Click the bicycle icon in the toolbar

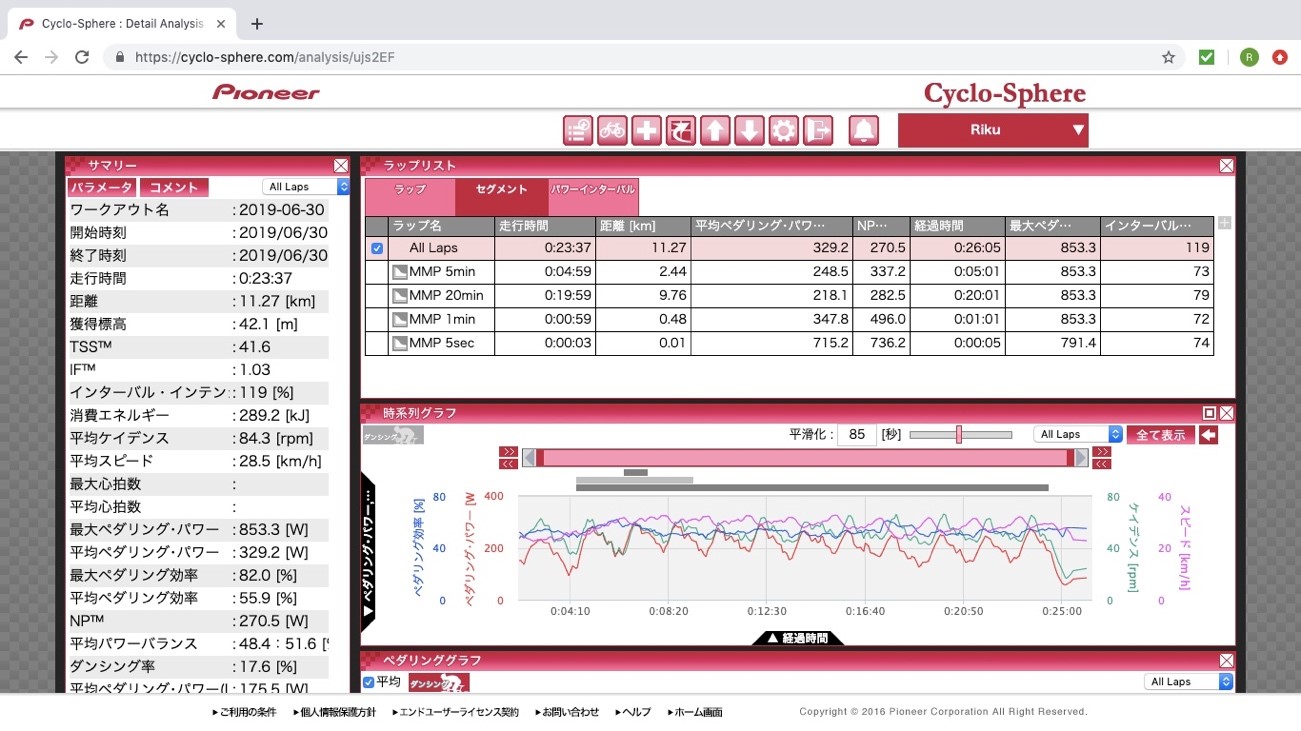point(612,131)
